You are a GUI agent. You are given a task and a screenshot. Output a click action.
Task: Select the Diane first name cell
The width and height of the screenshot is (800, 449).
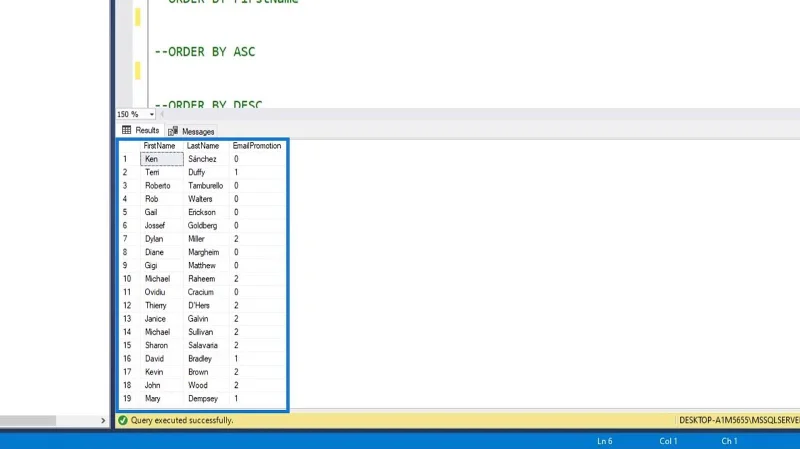point(162,252)
